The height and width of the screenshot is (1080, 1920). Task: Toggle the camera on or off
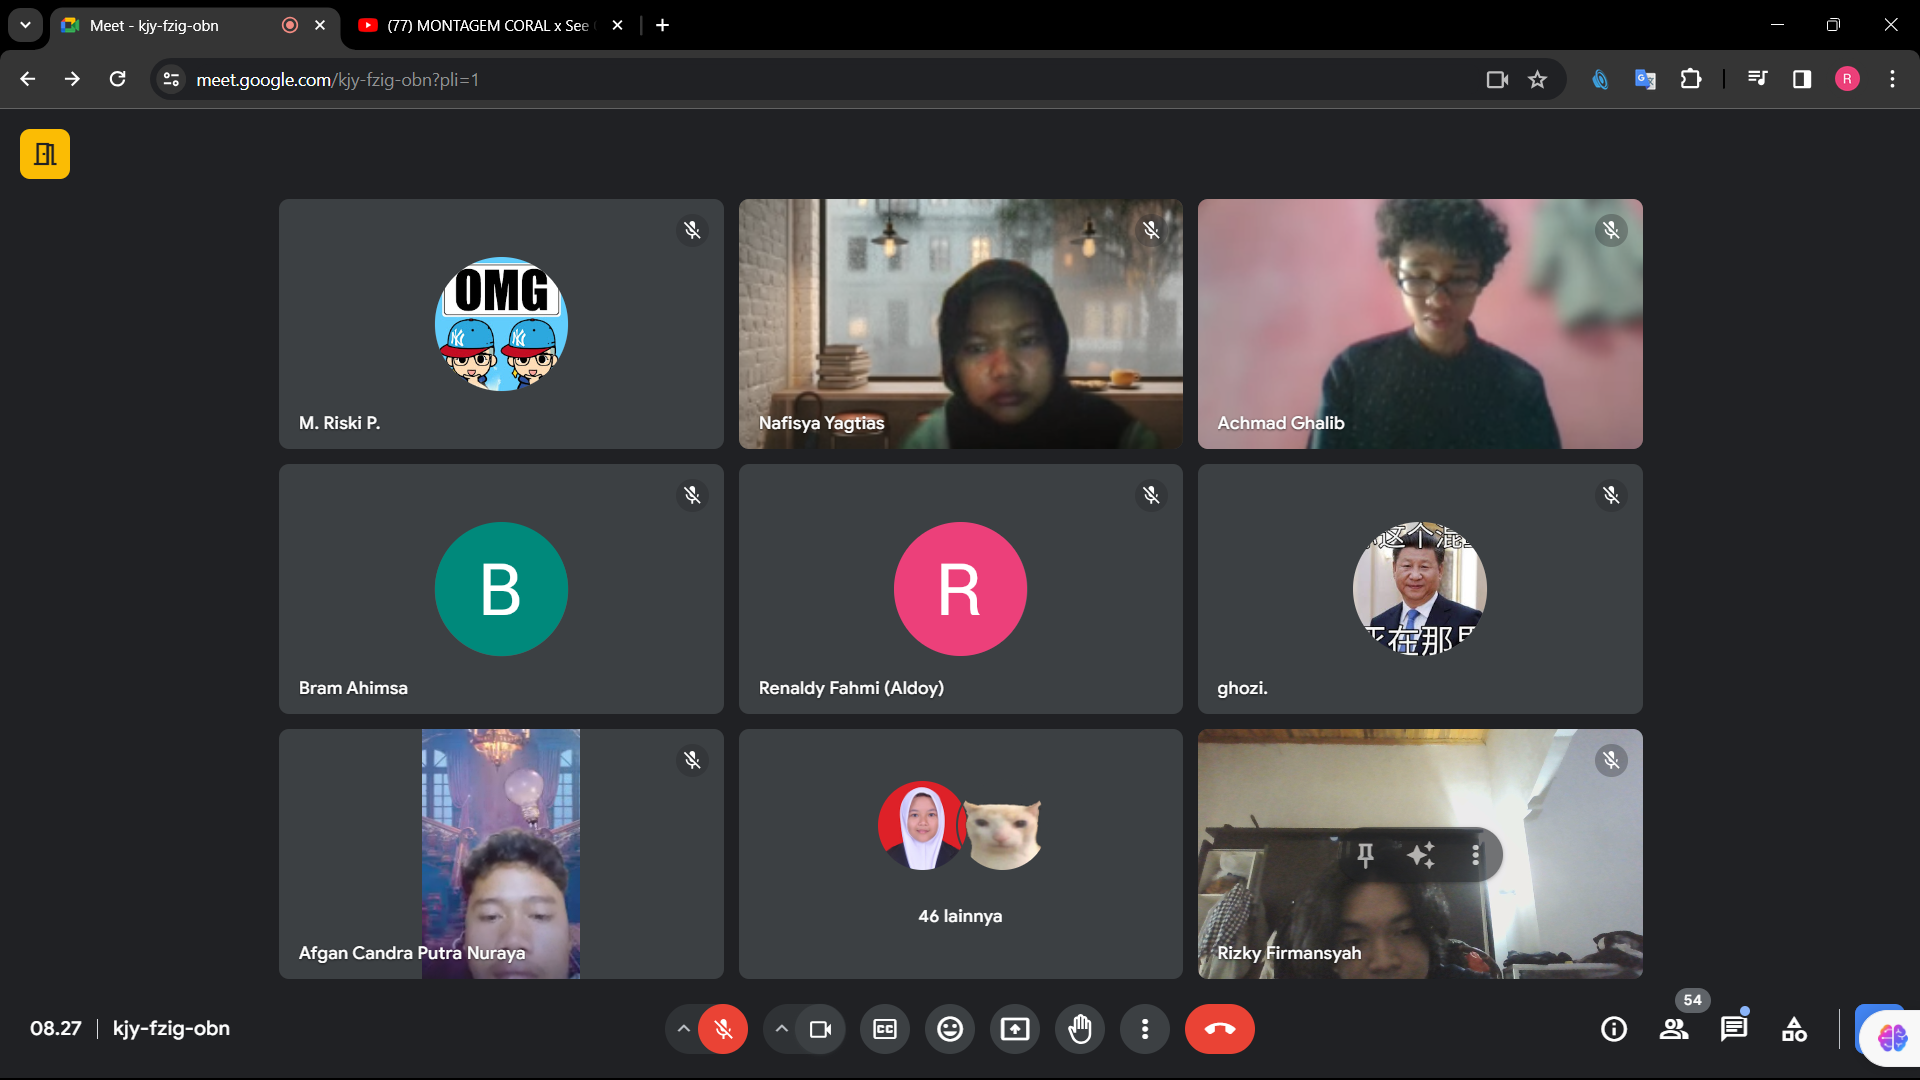pyautogui.click(x=820, y=1029)
